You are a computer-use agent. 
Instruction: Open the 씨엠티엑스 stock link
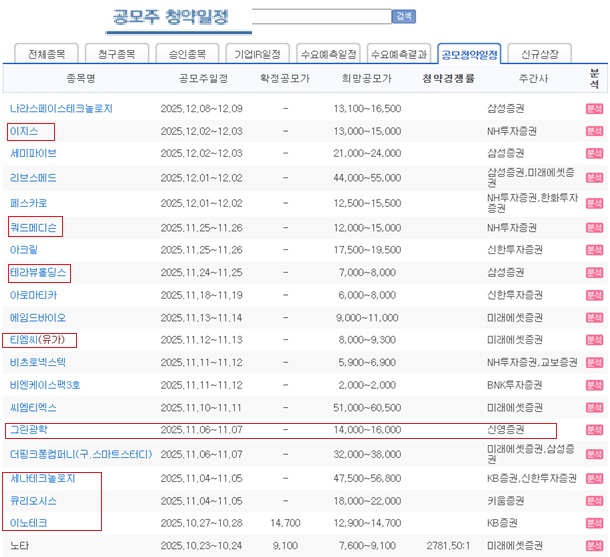click(x=33, y=408)
